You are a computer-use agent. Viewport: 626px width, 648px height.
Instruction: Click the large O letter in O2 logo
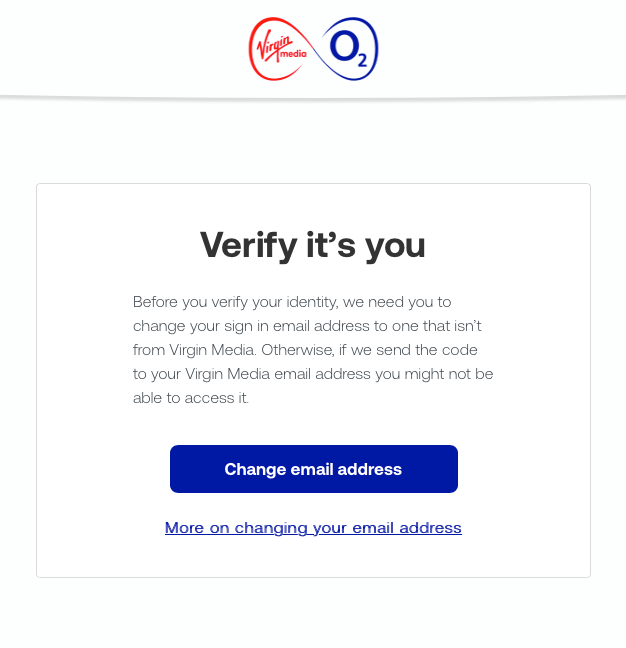[x=343, y=47]
